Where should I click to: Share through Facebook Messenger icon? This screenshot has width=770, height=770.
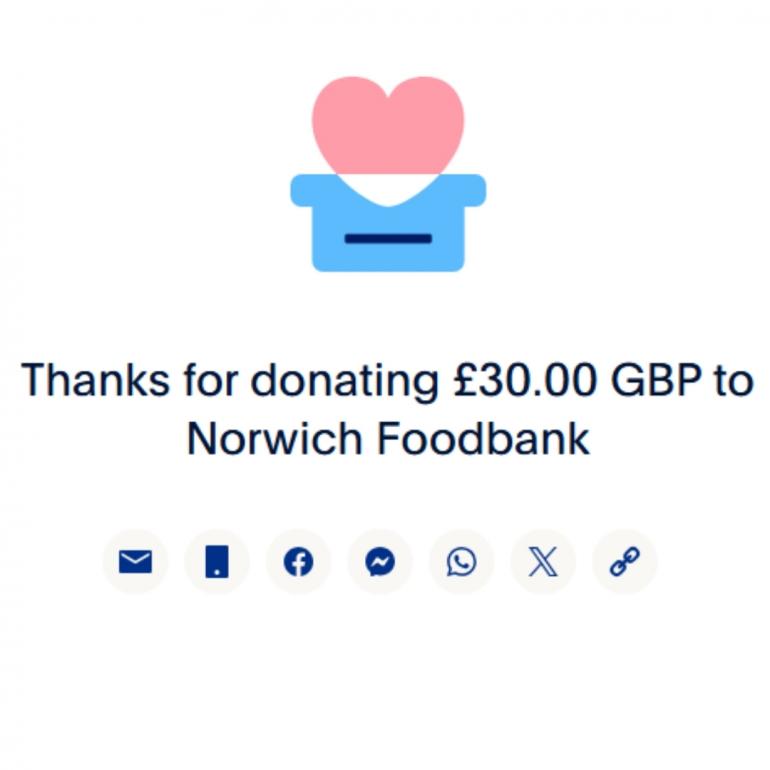(x=380, y=561)
